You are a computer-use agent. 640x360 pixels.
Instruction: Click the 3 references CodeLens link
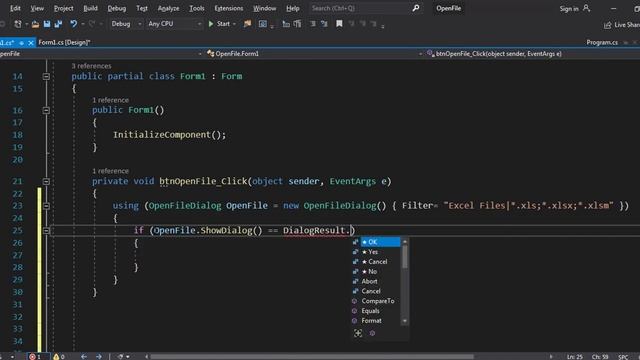(91, 66)
